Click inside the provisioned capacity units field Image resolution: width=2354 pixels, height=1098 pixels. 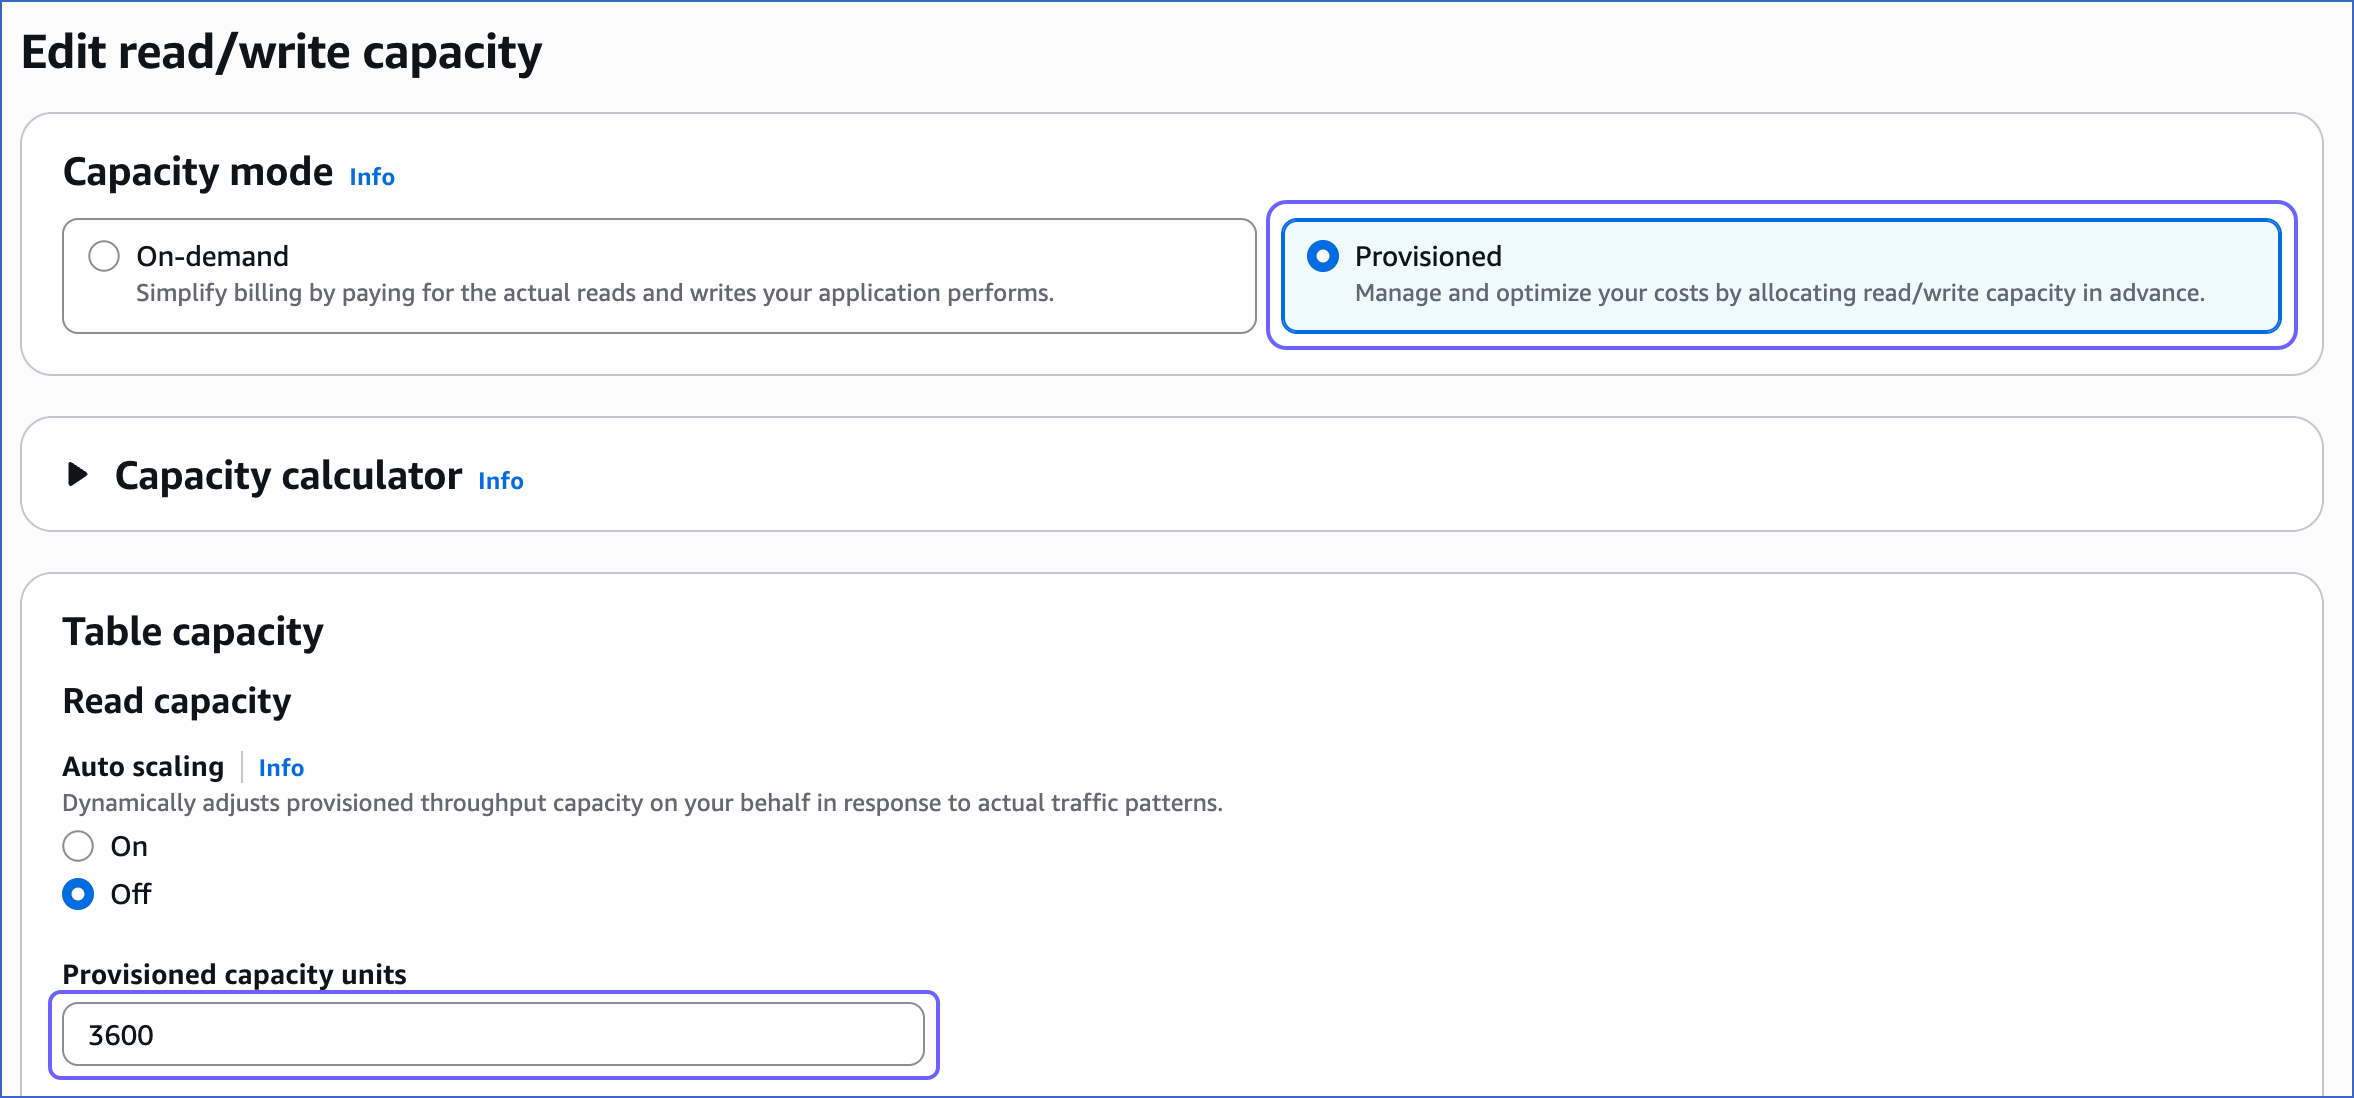(492, 1034)
